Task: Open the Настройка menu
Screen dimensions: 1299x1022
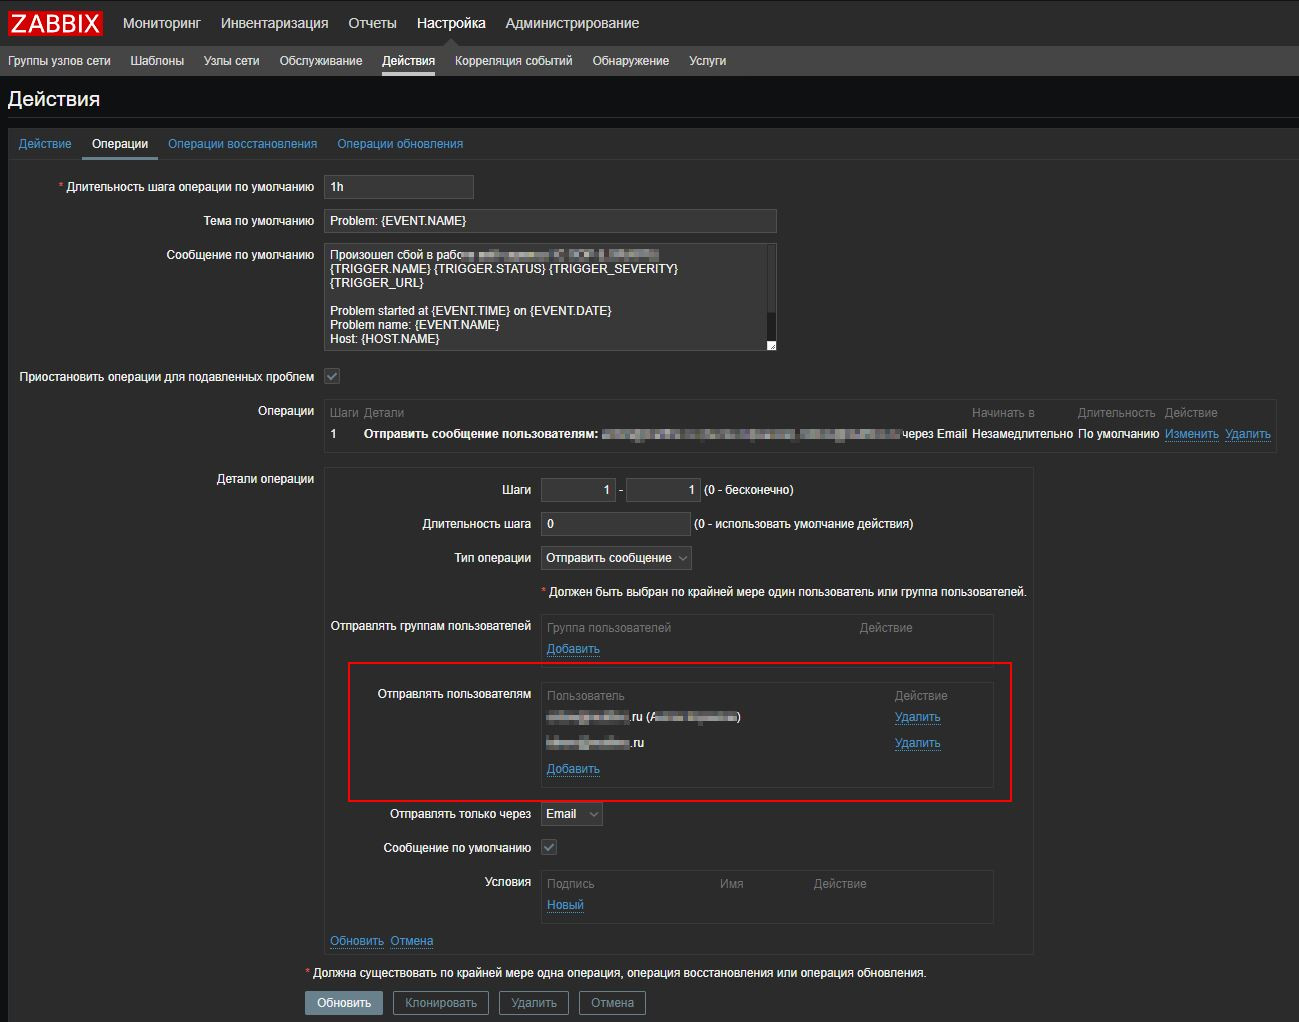Action: click(451, 23)
